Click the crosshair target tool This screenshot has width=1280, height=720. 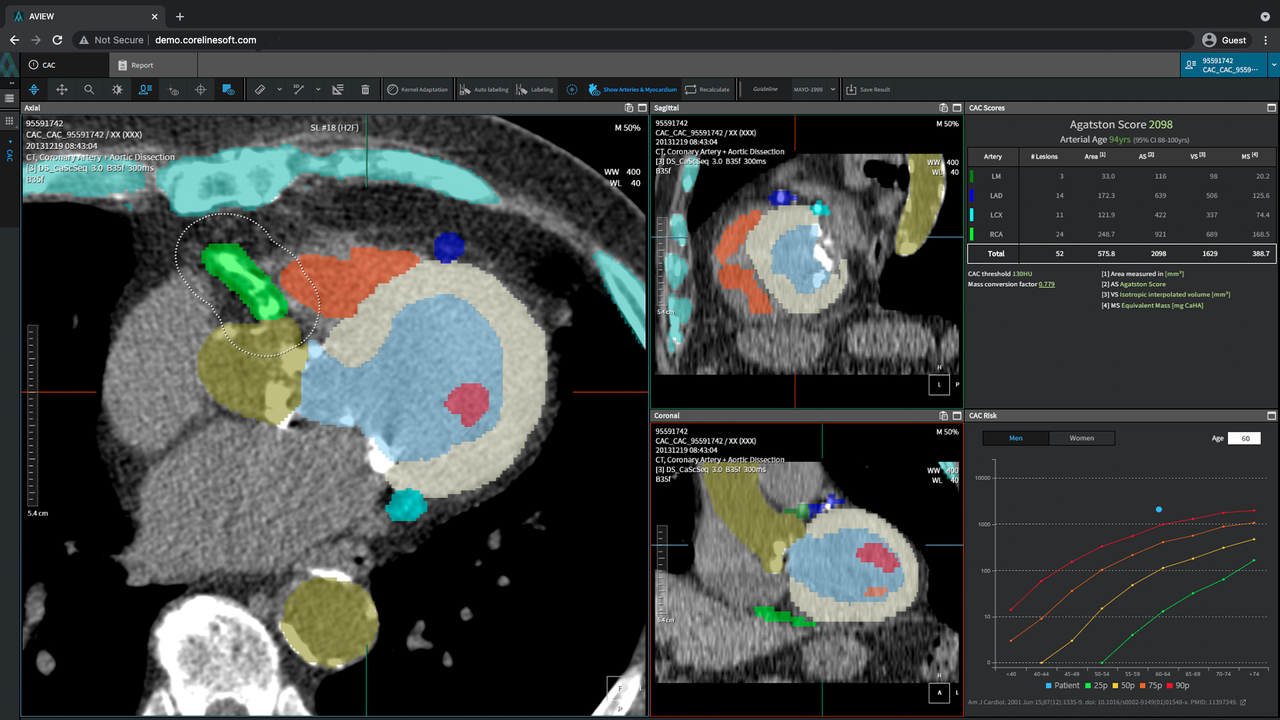(x=200, y=90)
